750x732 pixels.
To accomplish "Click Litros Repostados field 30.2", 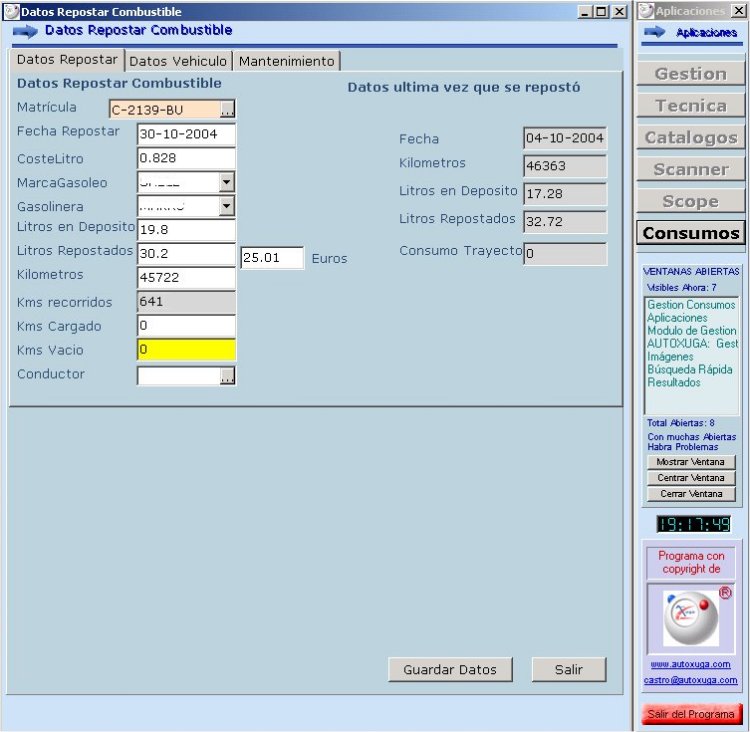I will coord(186,254).
